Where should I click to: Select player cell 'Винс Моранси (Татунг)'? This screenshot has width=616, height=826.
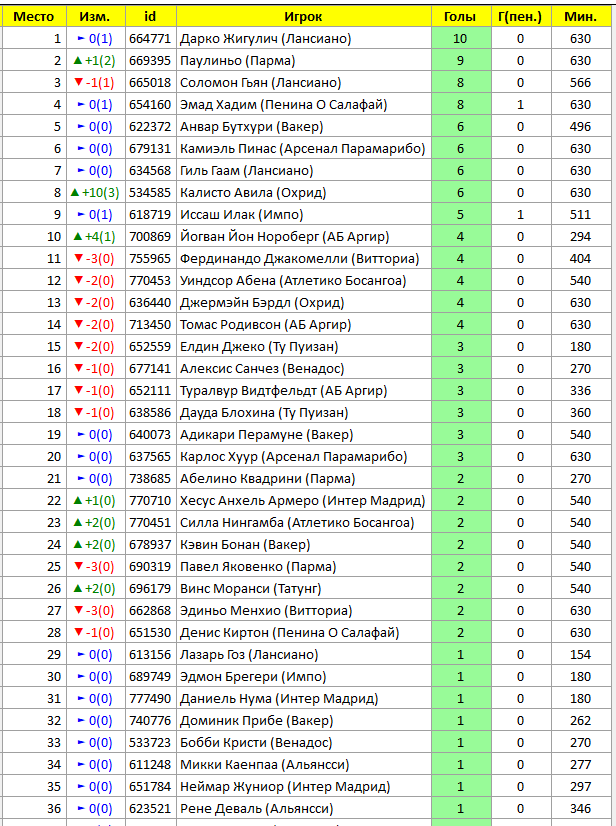pos(304,588)
